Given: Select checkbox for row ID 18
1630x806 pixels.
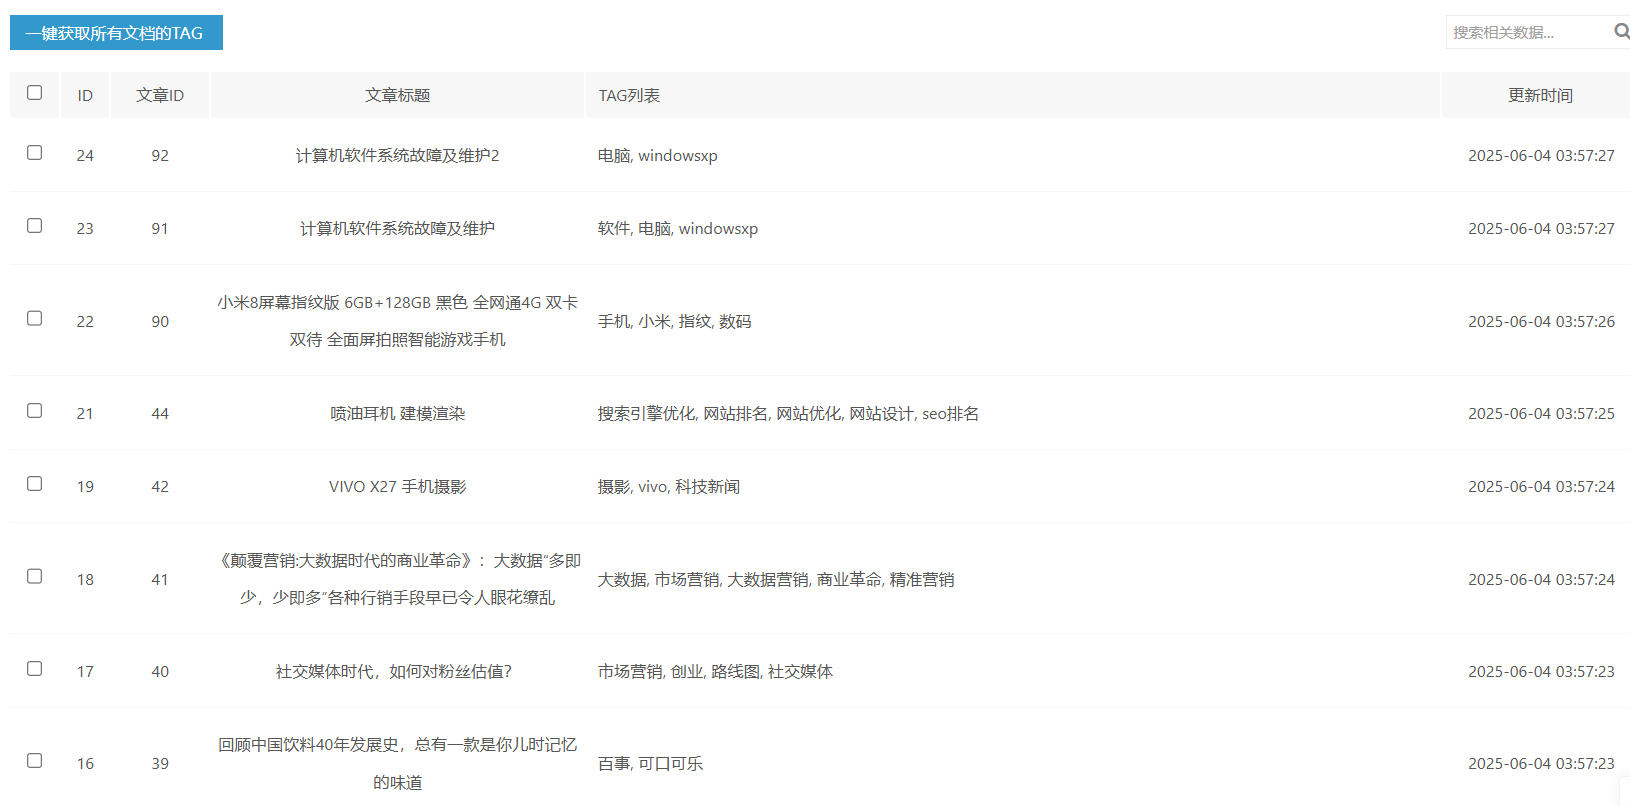Looking at the screenshot, I should pyautogui.click(x=35, y=577).
